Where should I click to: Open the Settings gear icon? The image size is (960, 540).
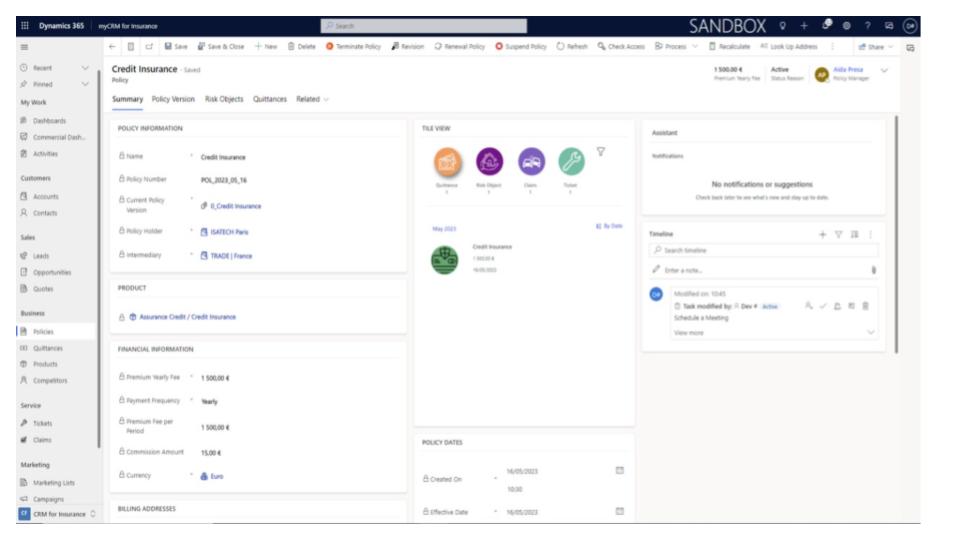(x=847, y=26)
